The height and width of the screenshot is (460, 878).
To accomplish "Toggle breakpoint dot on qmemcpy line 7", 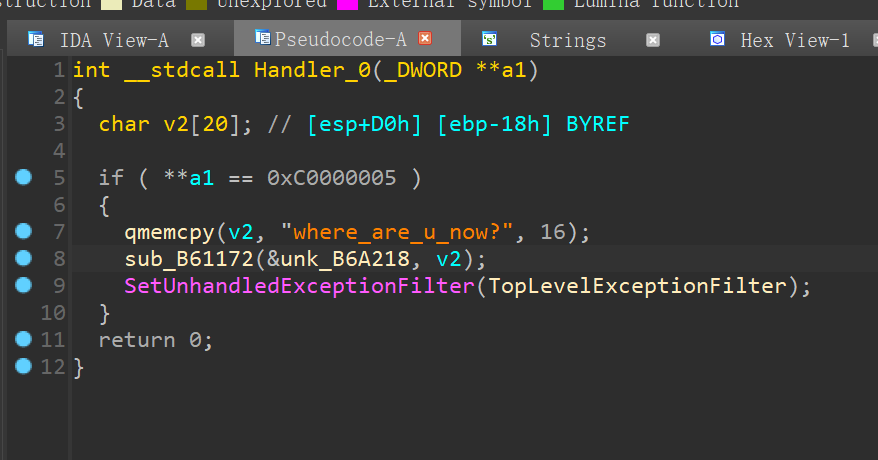I will [x=24, y=232].
